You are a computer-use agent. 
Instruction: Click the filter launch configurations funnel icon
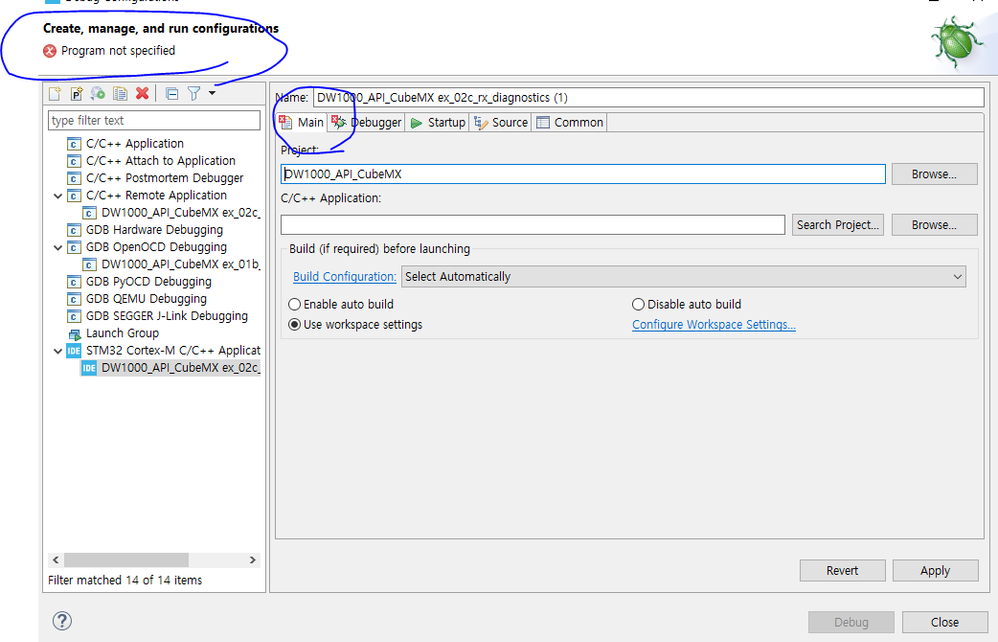pyautogui.click(x=194, y=94)
